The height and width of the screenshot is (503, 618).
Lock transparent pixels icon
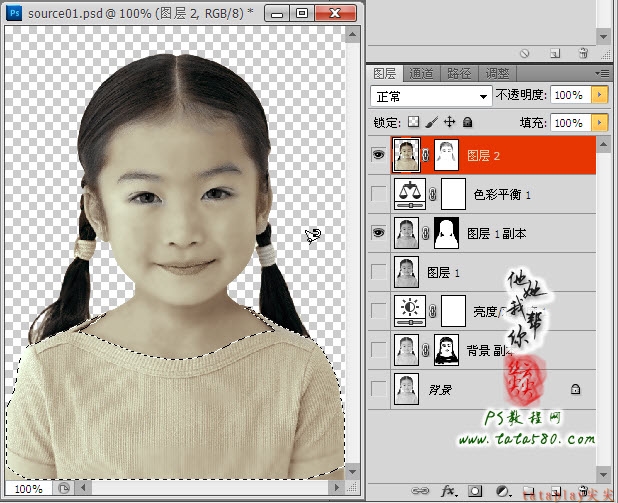pyautogui.click(x=413, y=122)
